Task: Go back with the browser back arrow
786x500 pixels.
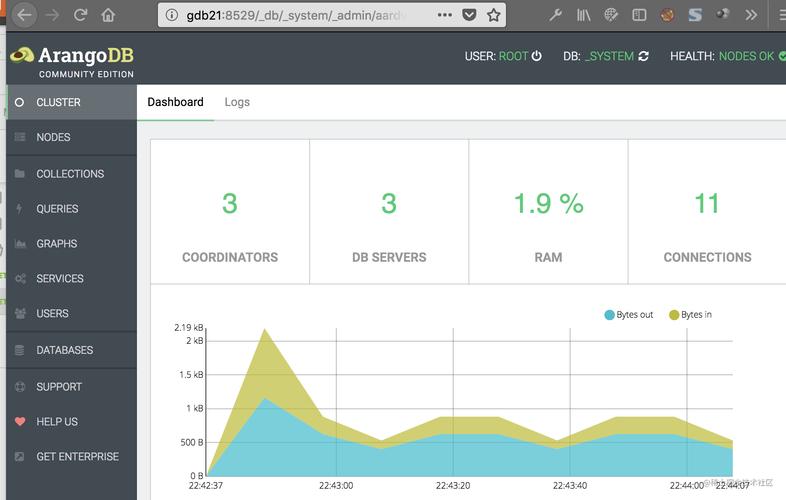Action: pos(24,15)
